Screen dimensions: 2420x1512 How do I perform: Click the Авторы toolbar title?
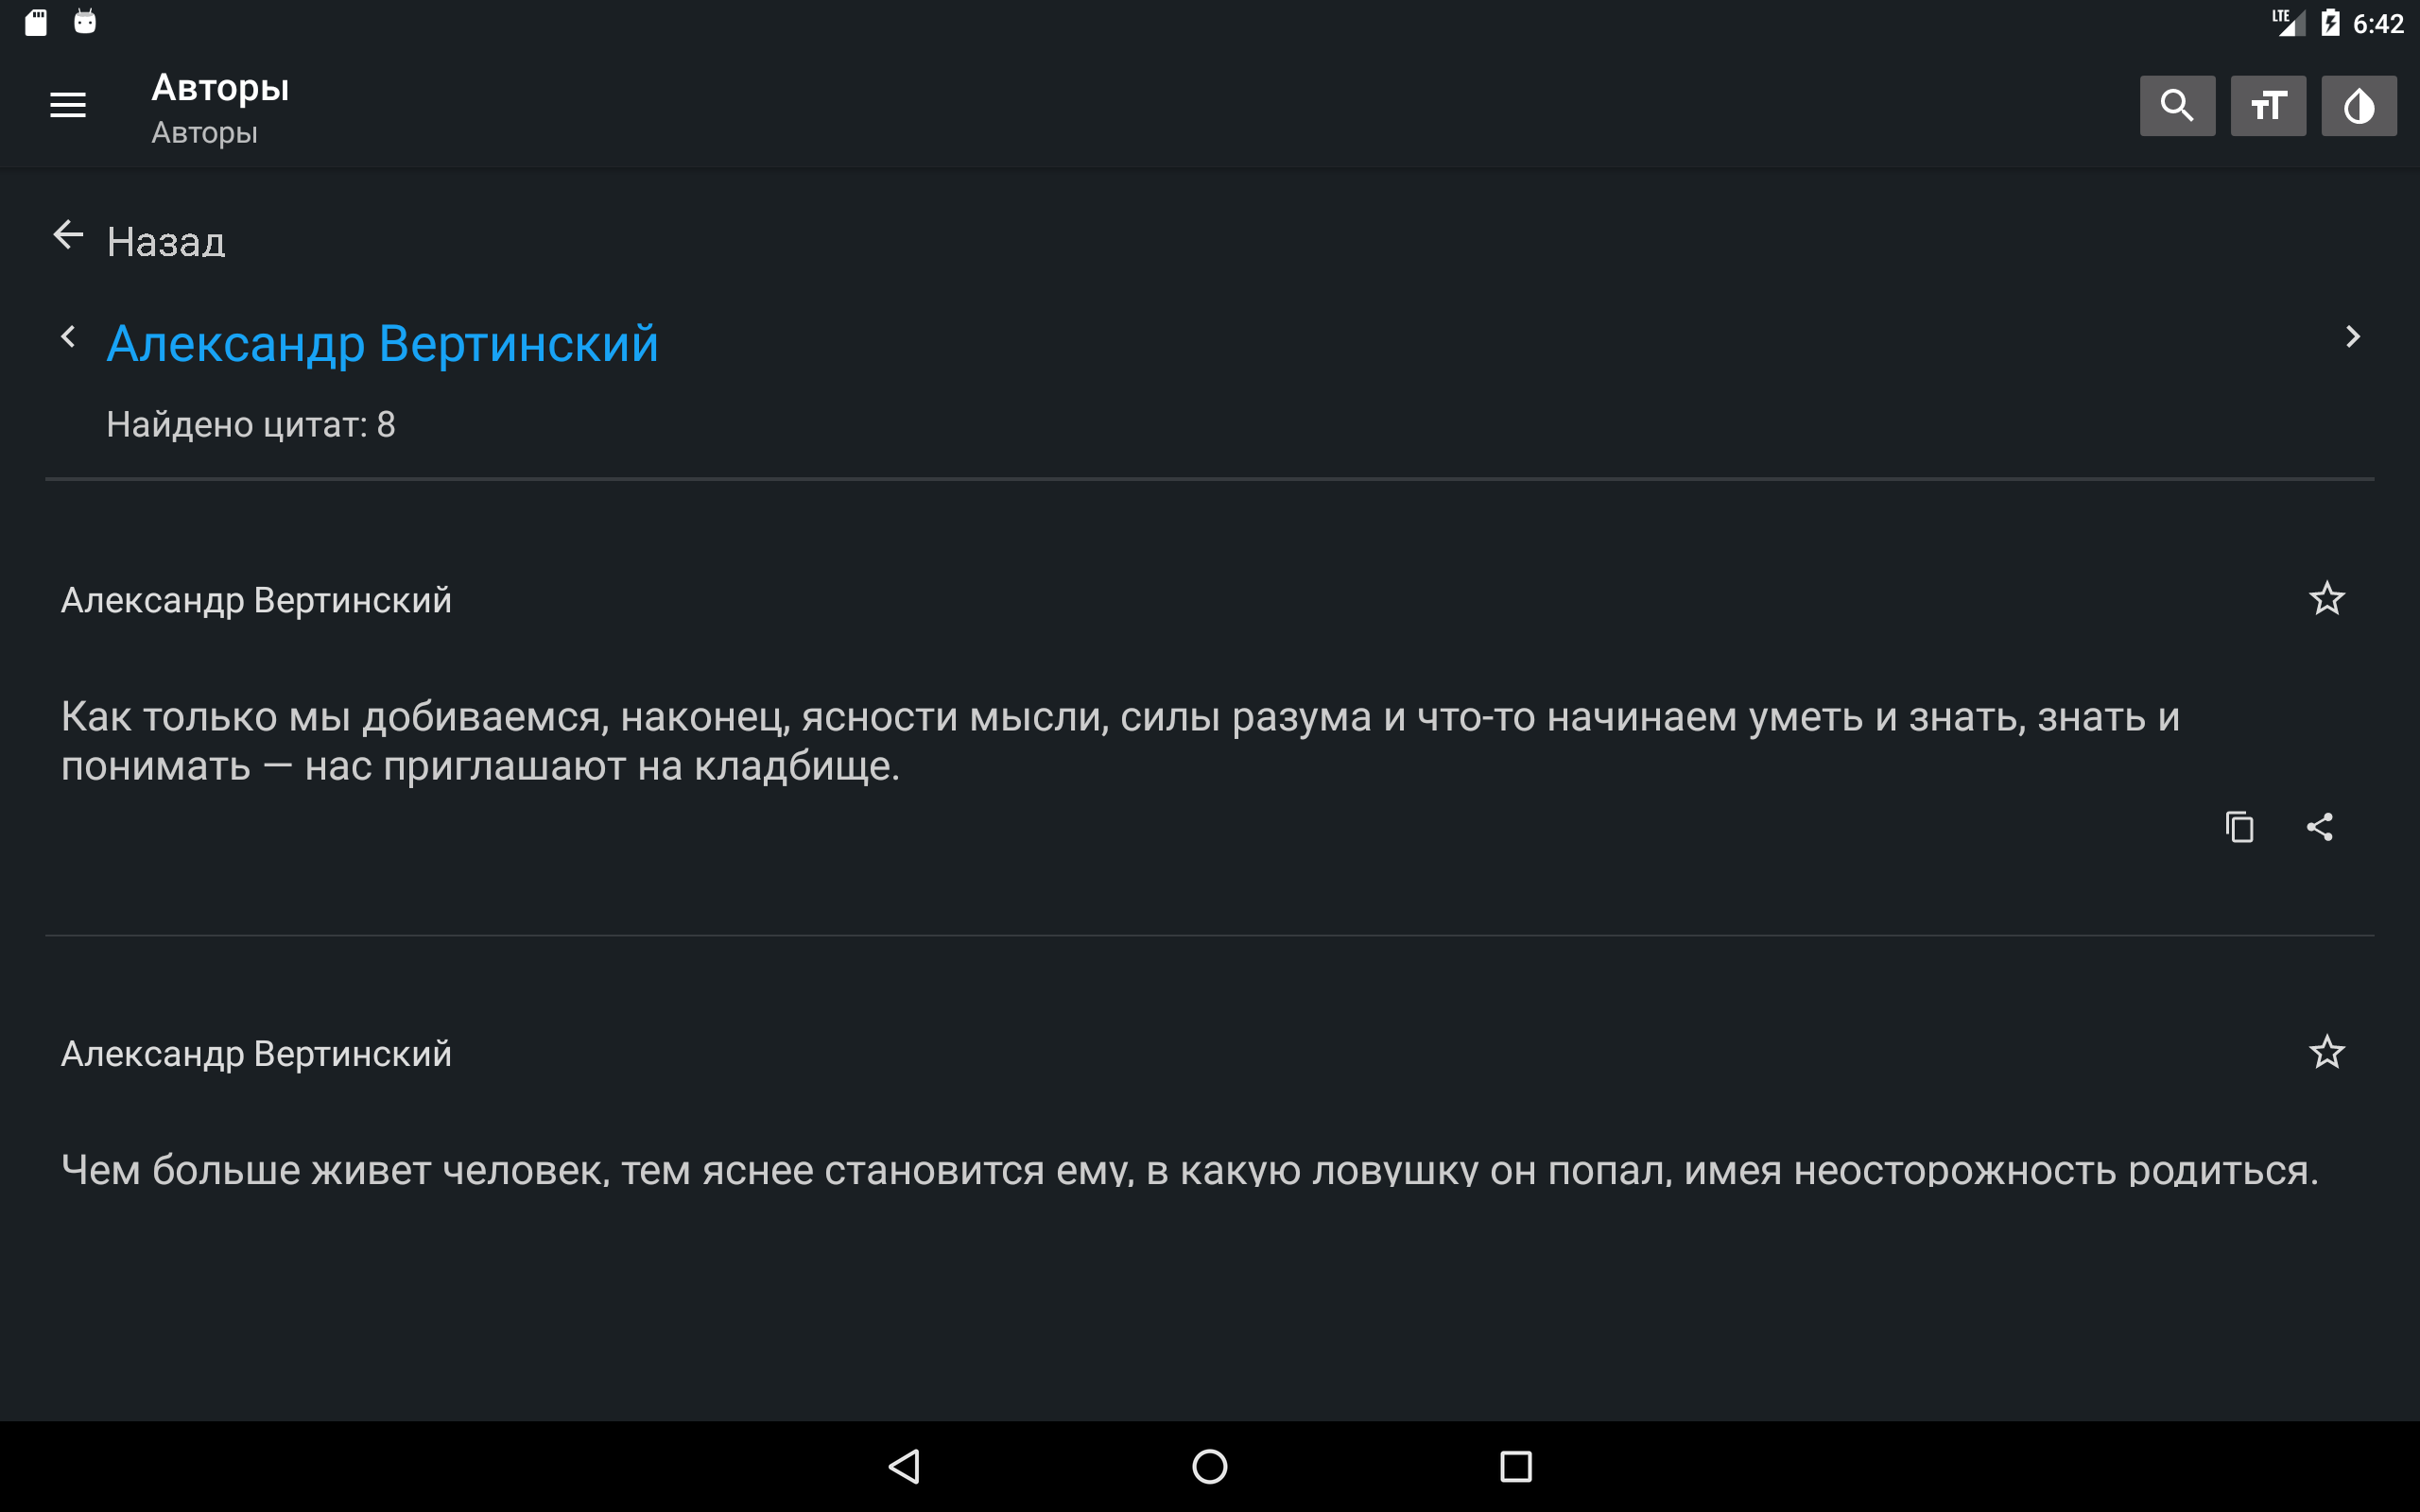[x=220, y=88]
